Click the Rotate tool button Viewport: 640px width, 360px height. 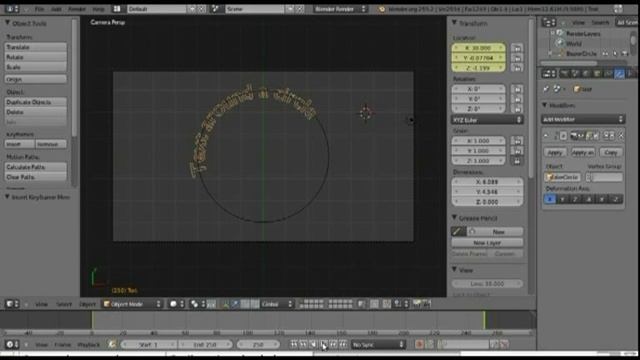click(x=36, y=57)
